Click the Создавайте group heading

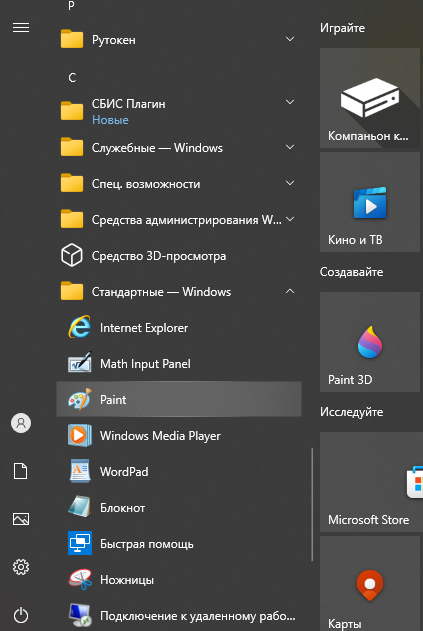351,272
